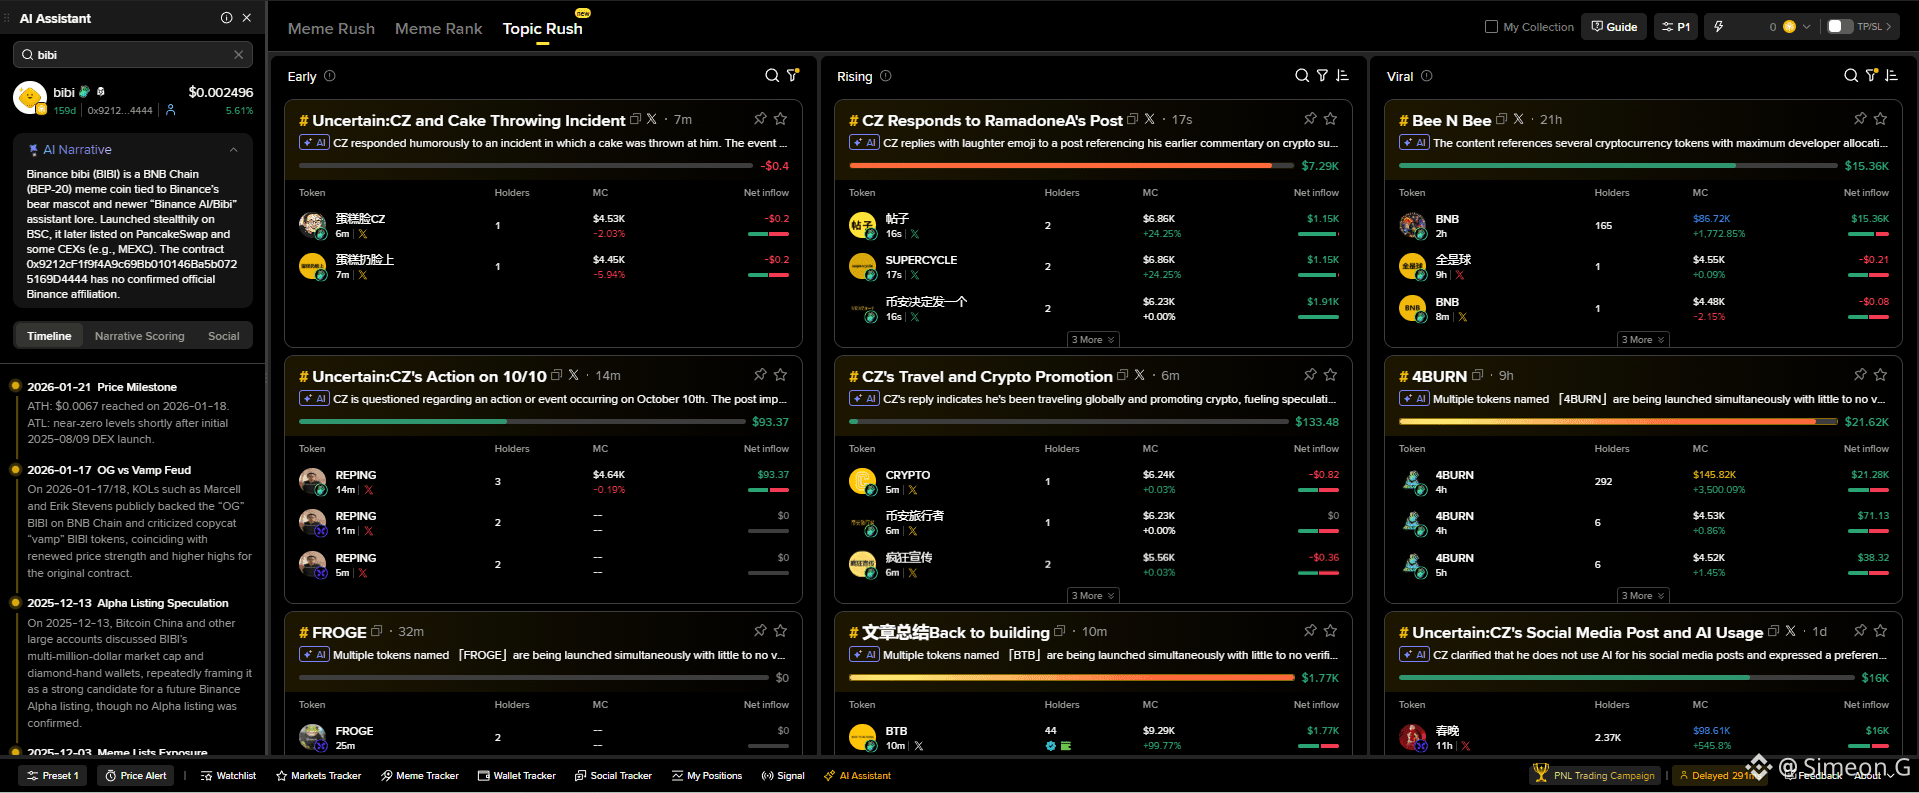Image resolution: width=1919 pixels, height=793 pixels.
Task: Open the Social Tracker
Action: [613, 776]
